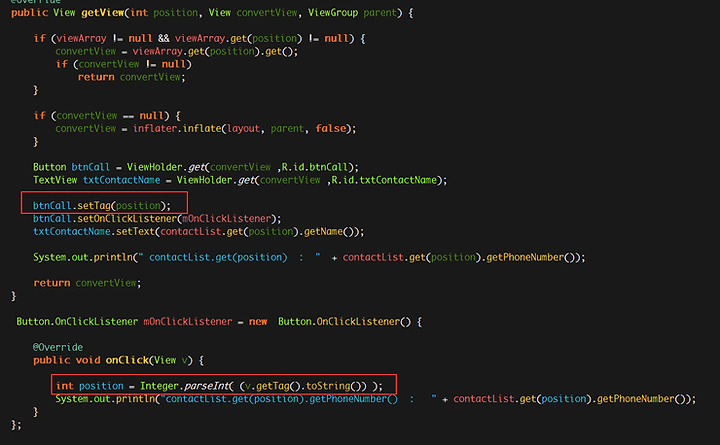Click the closing '};' of the listener
This screenshot has height=445, width=720.
point(16,425)
